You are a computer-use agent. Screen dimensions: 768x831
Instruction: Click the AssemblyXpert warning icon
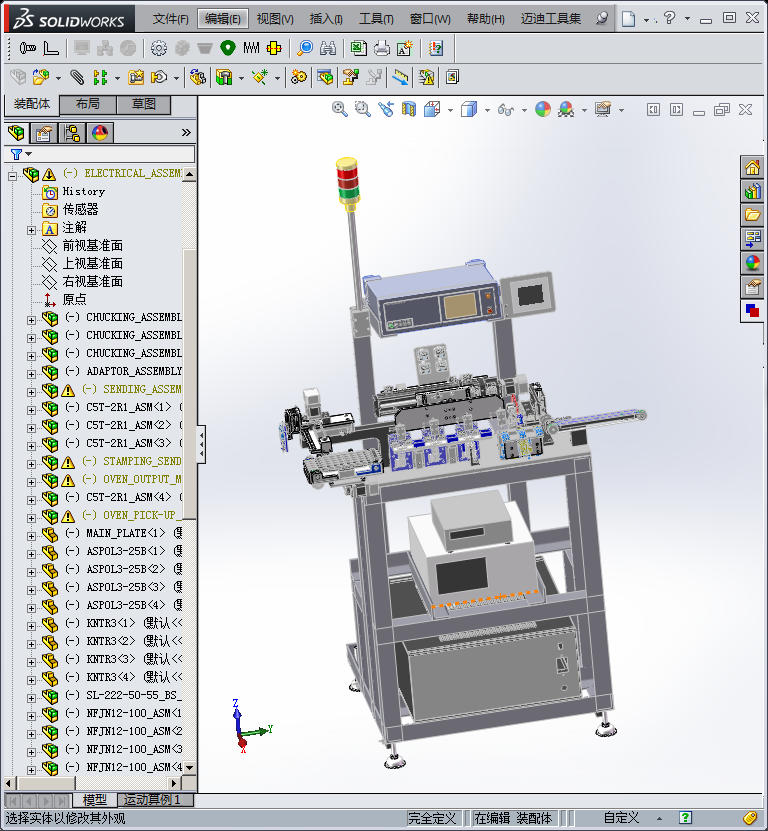(x=426, y=77)
